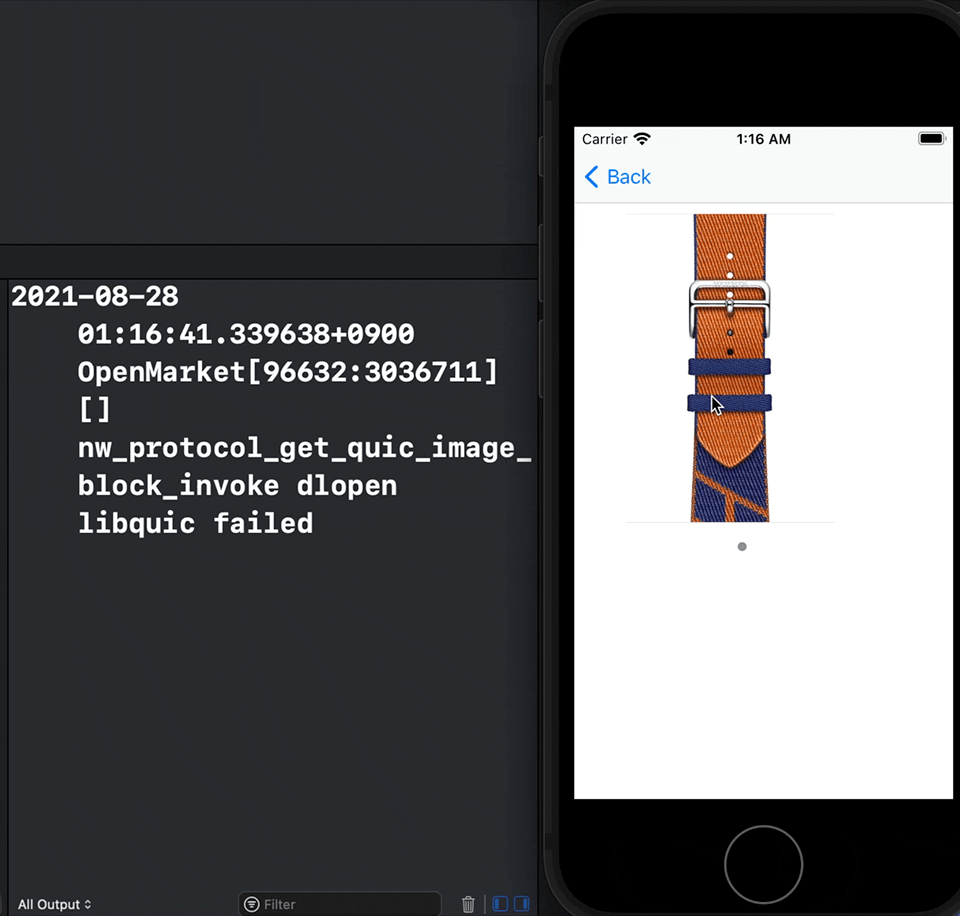Viewport: 960px width, 916px height.
Task: Open the All Output dropdown
Action: tap(54, 904)
